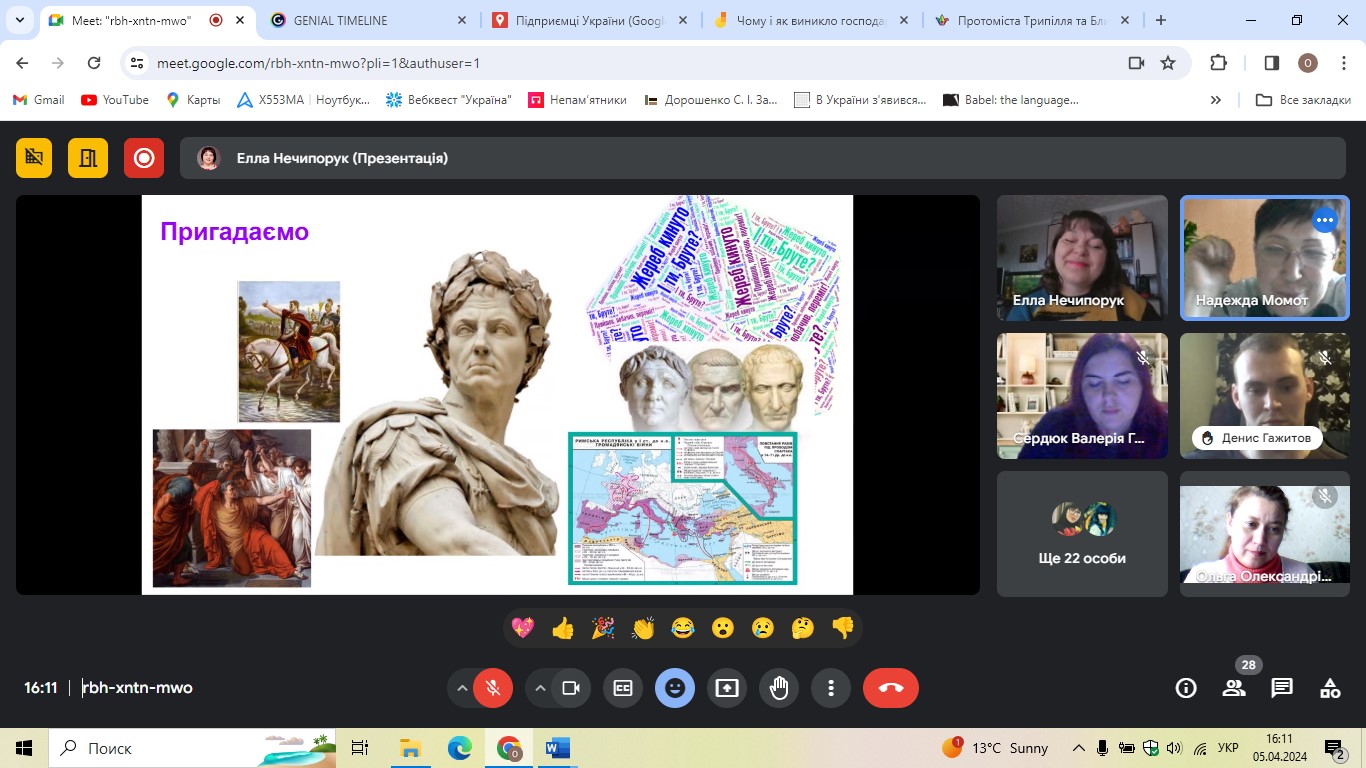
Task: Leave the call with red hang-up button
Action: [x=891, y=688]
